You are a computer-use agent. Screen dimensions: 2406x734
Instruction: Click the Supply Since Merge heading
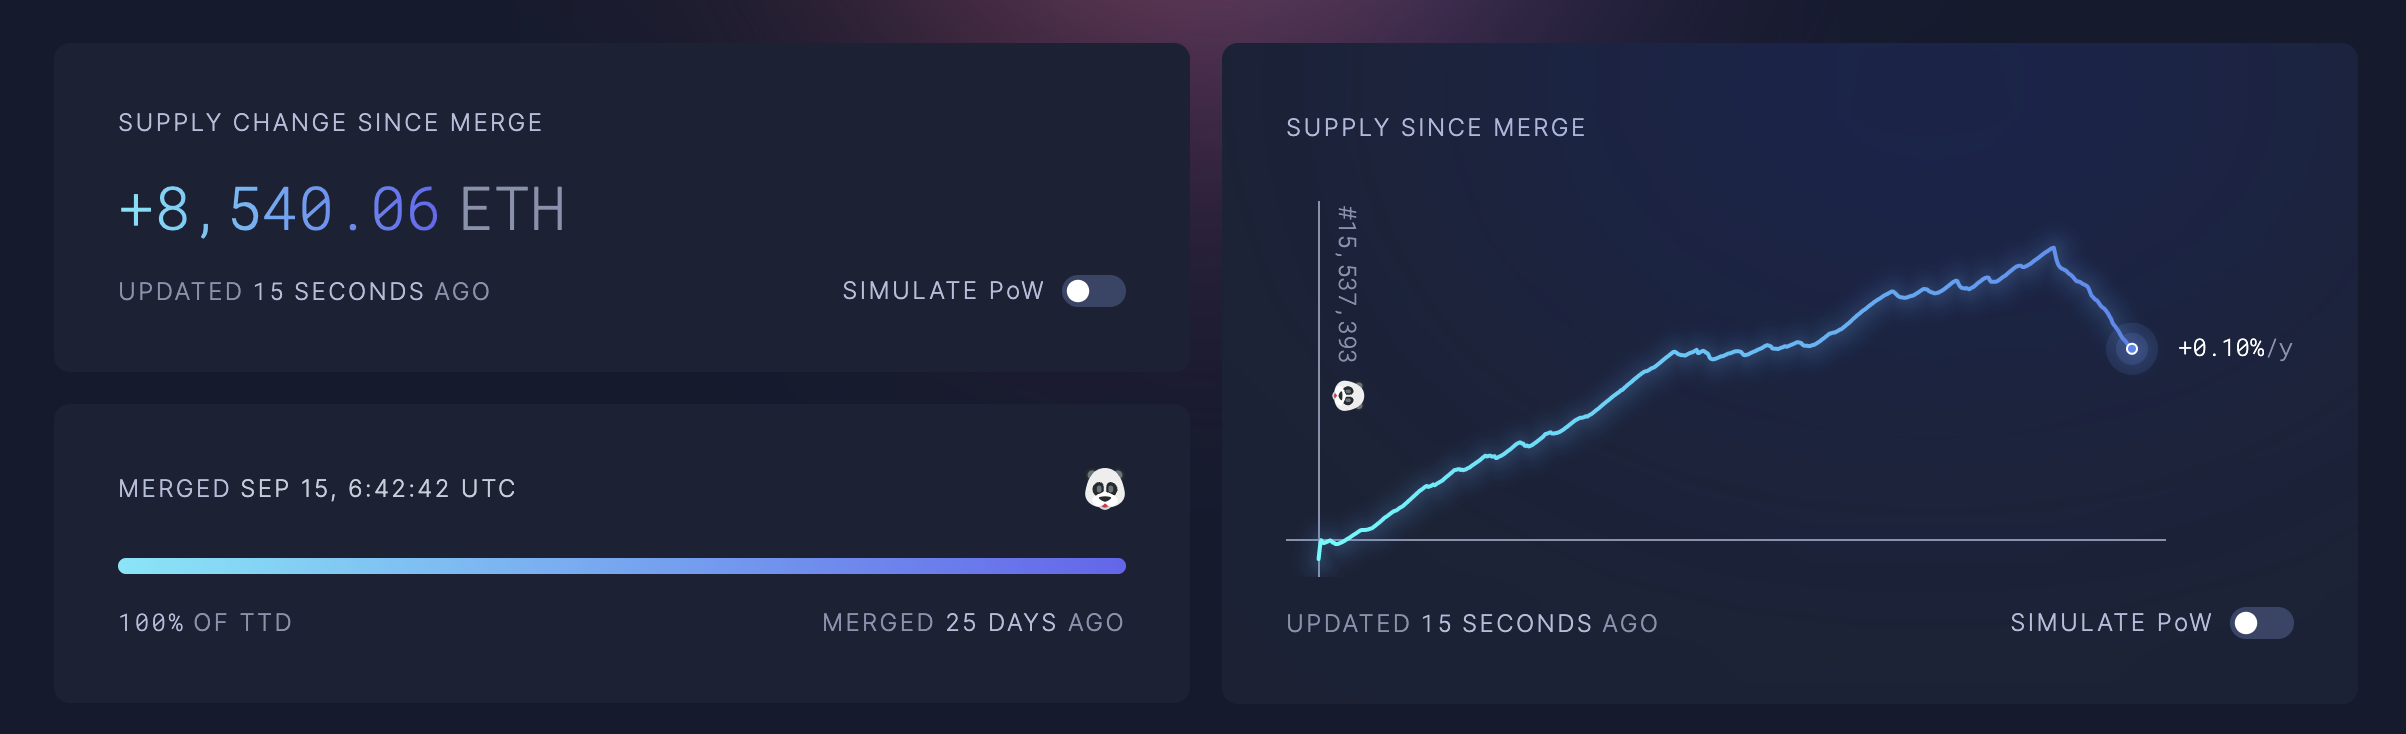(1436, 128)
